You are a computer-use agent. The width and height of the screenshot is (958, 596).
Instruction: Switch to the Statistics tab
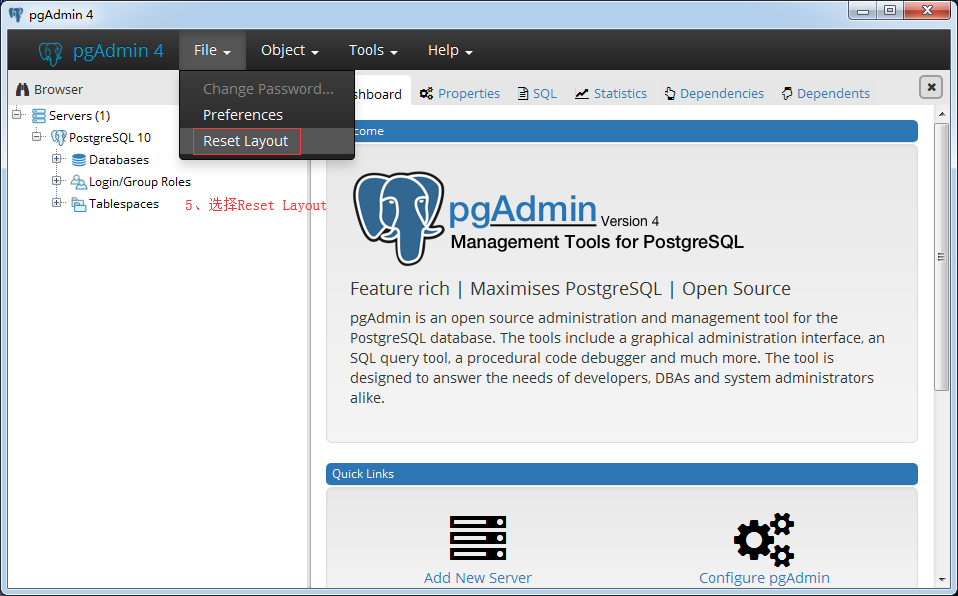tap(610, 94)
